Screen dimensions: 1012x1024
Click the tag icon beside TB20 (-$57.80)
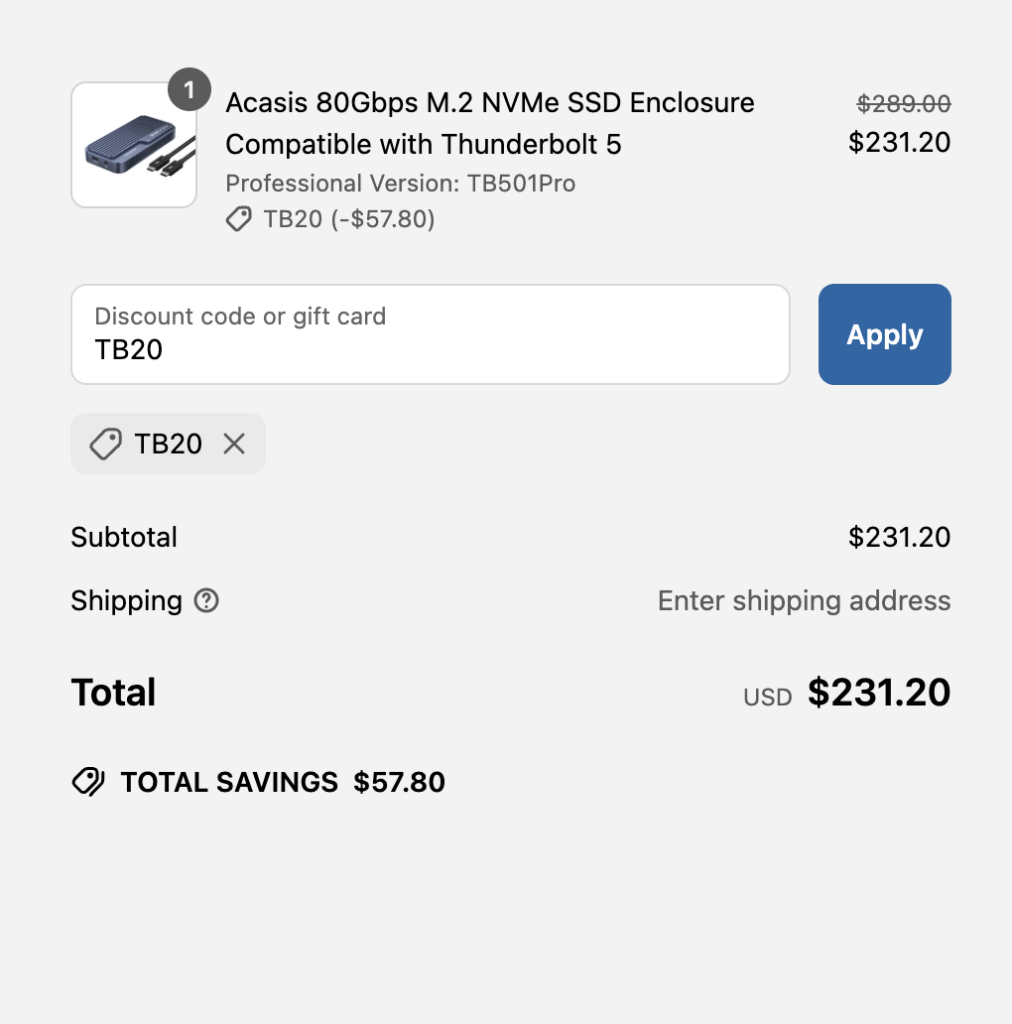[239, 219]
